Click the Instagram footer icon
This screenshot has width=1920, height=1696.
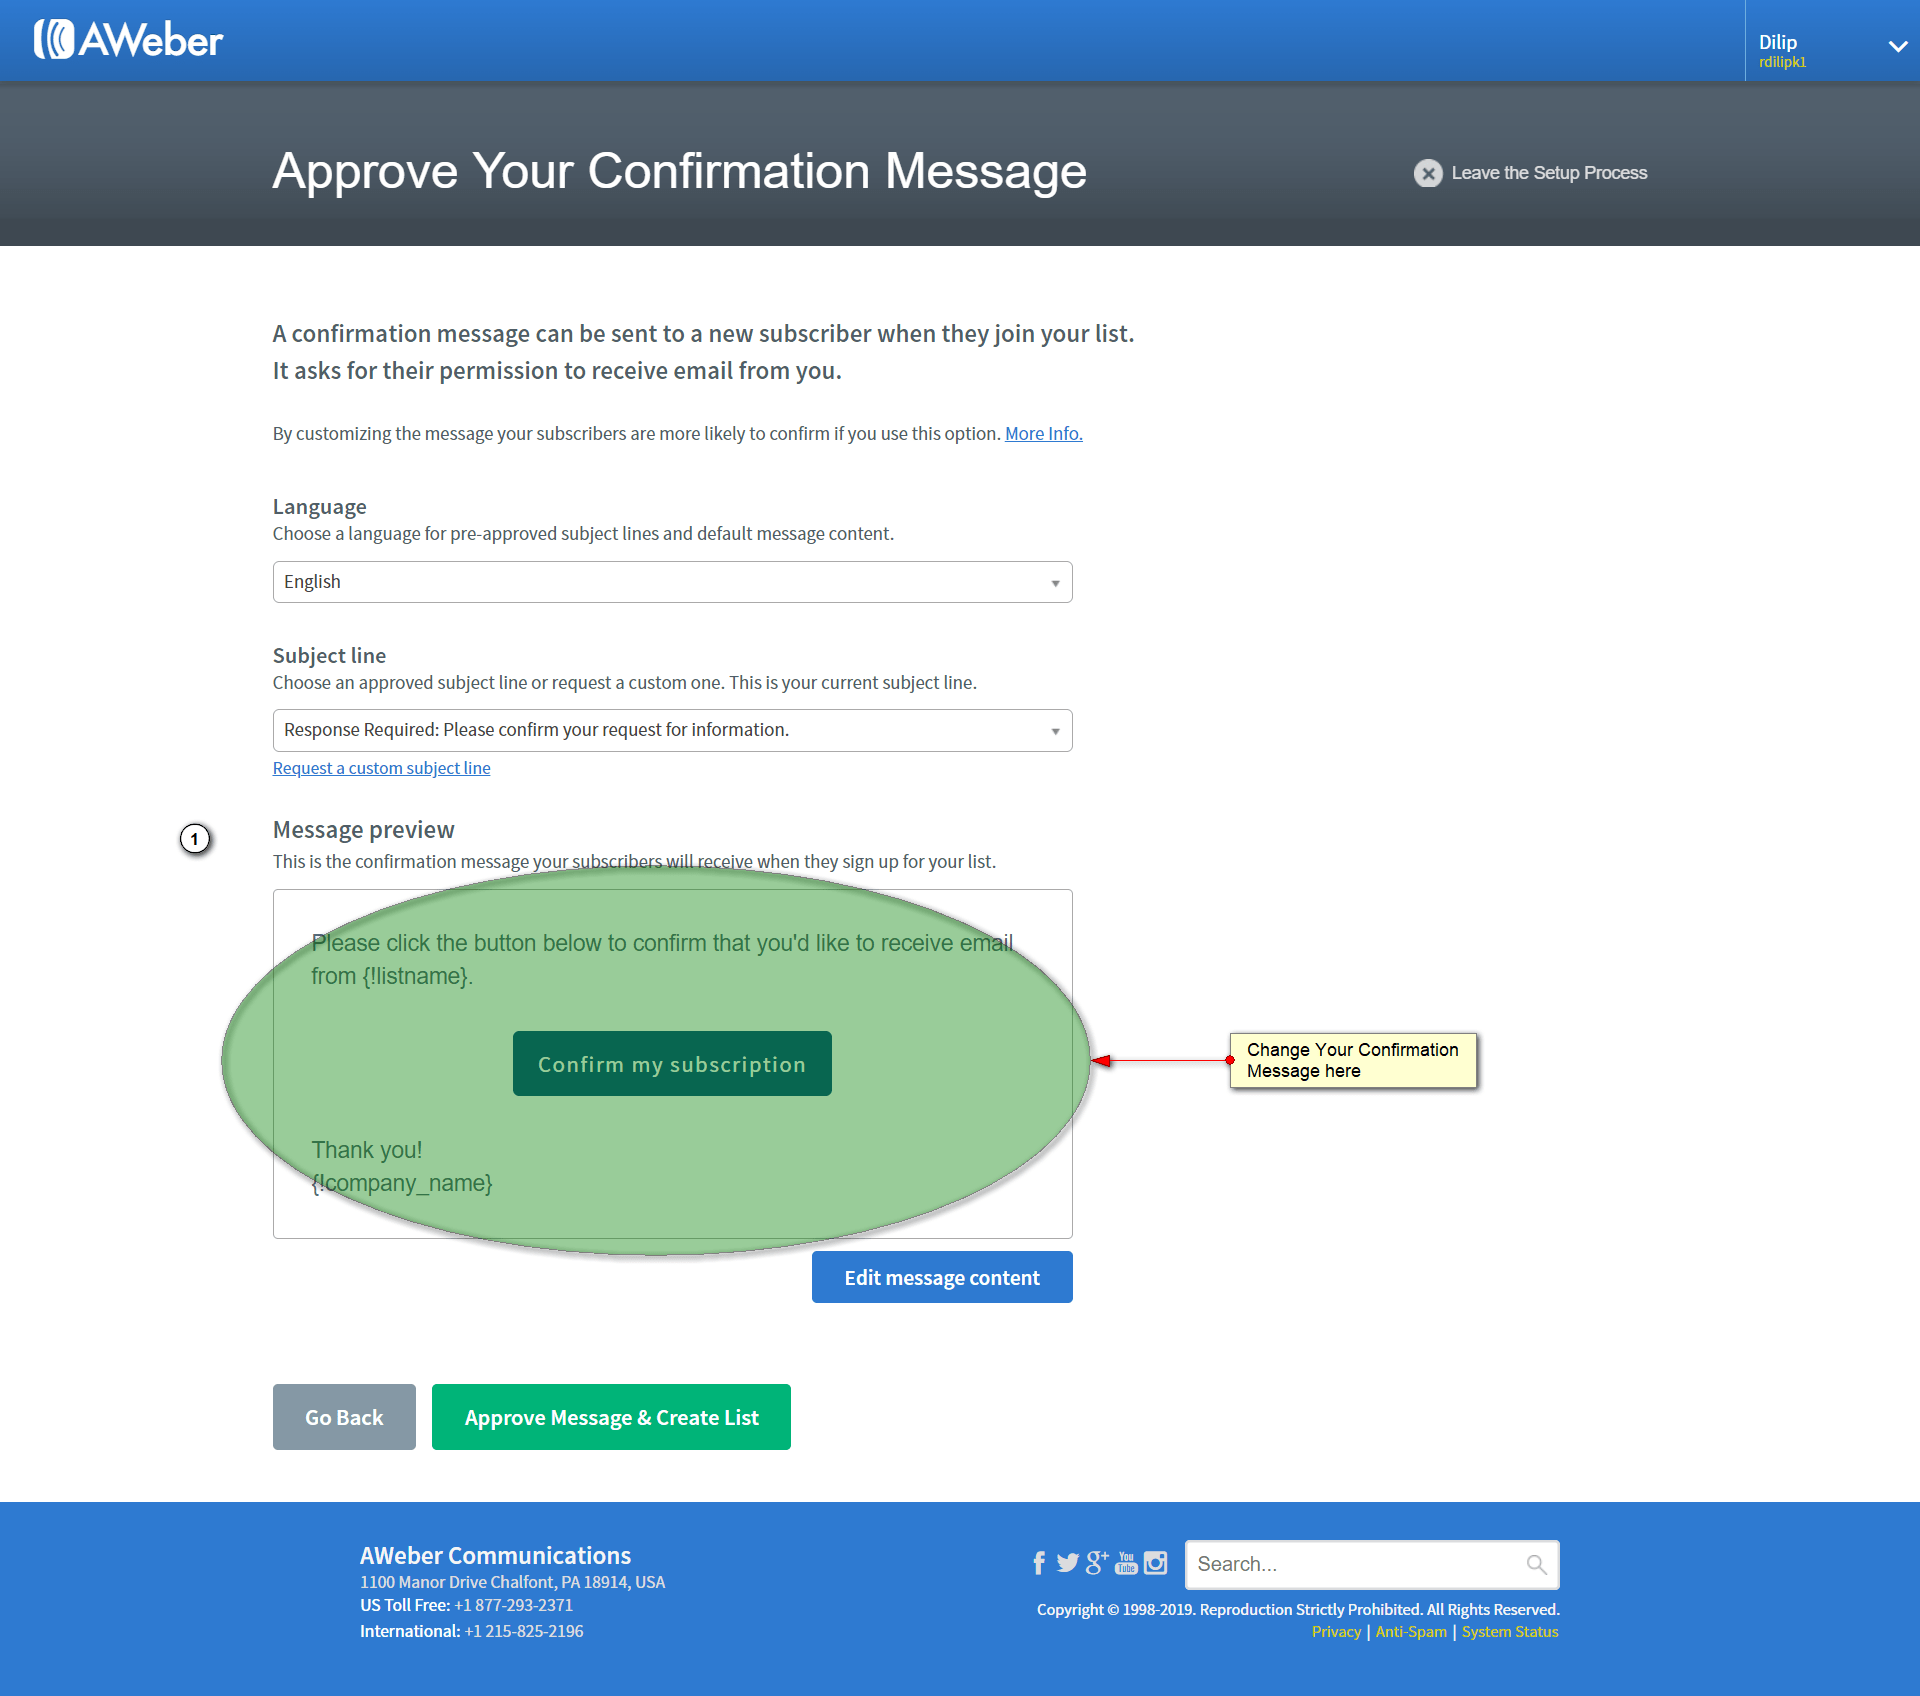point(1156,1563)
